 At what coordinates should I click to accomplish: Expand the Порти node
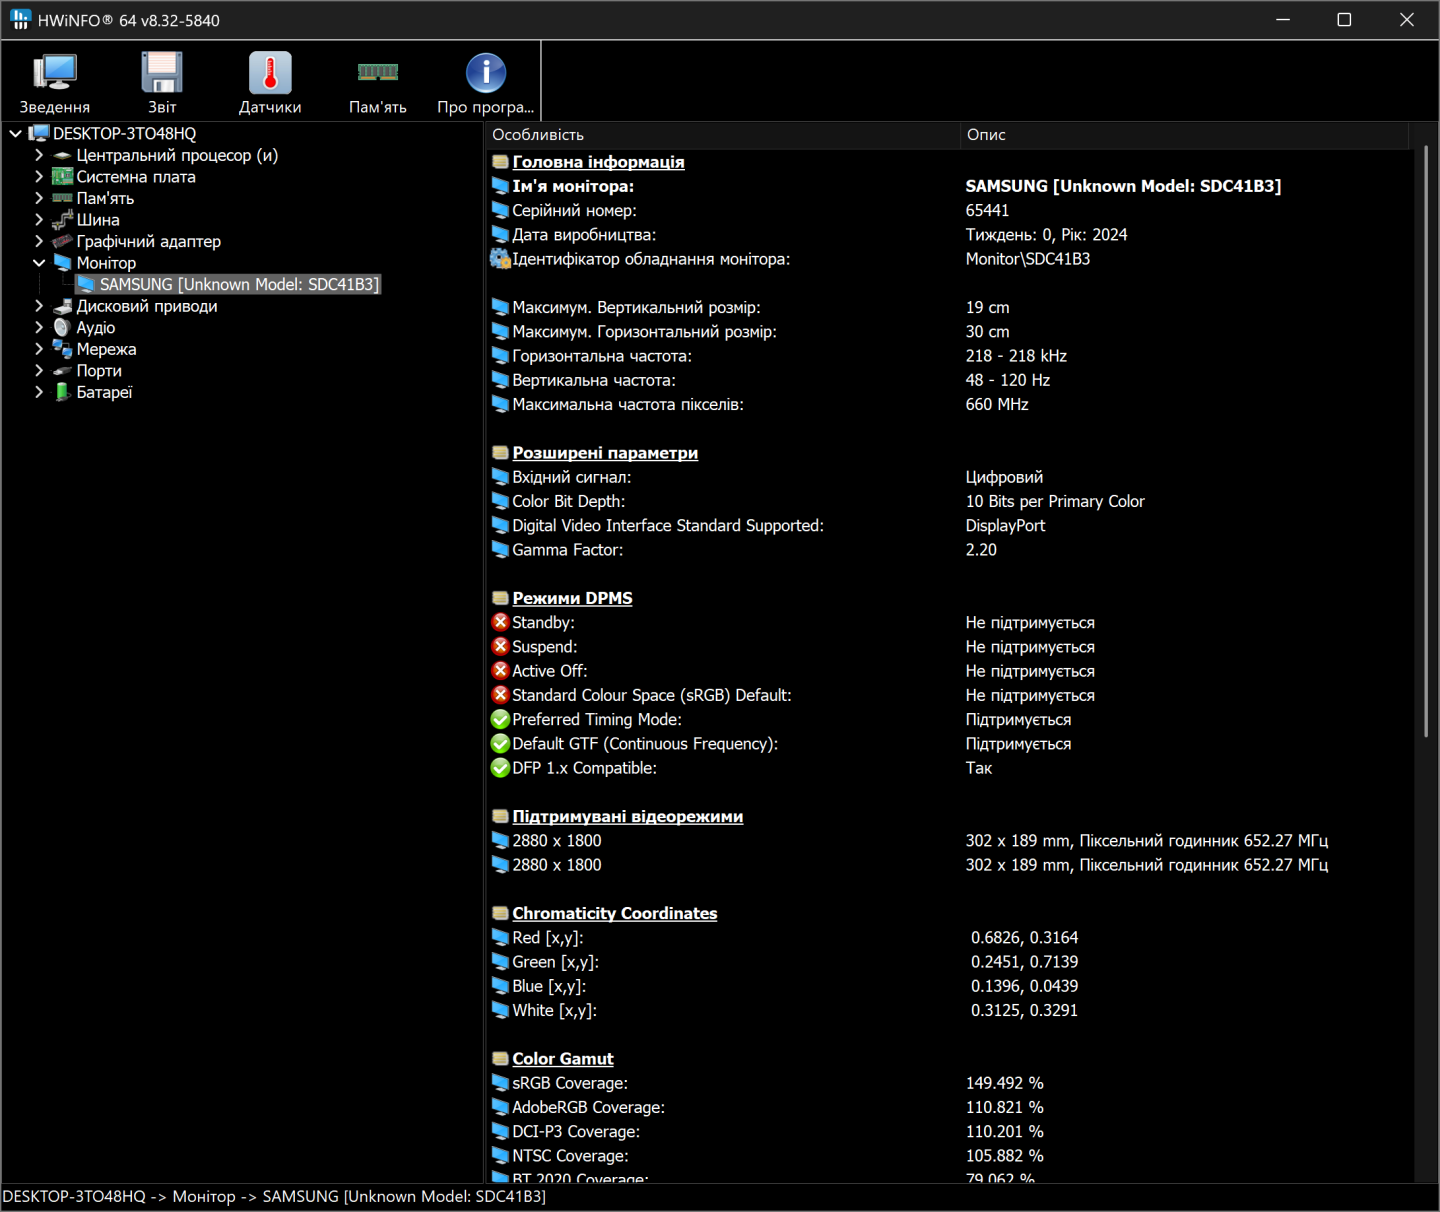pyautogui.click(x=39, y=371)
